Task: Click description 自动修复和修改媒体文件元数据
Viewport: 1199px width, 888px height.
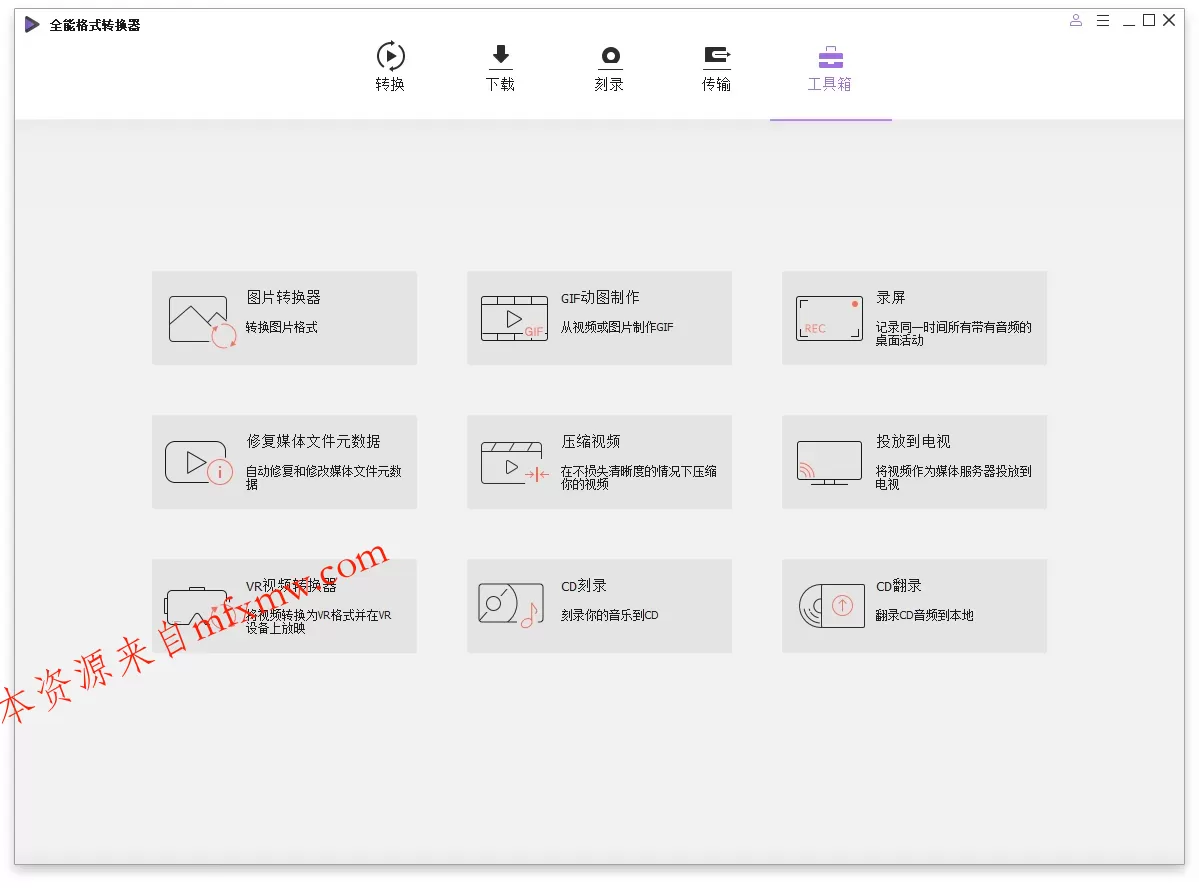Action: pyautogui.click(x=323, y=477)
